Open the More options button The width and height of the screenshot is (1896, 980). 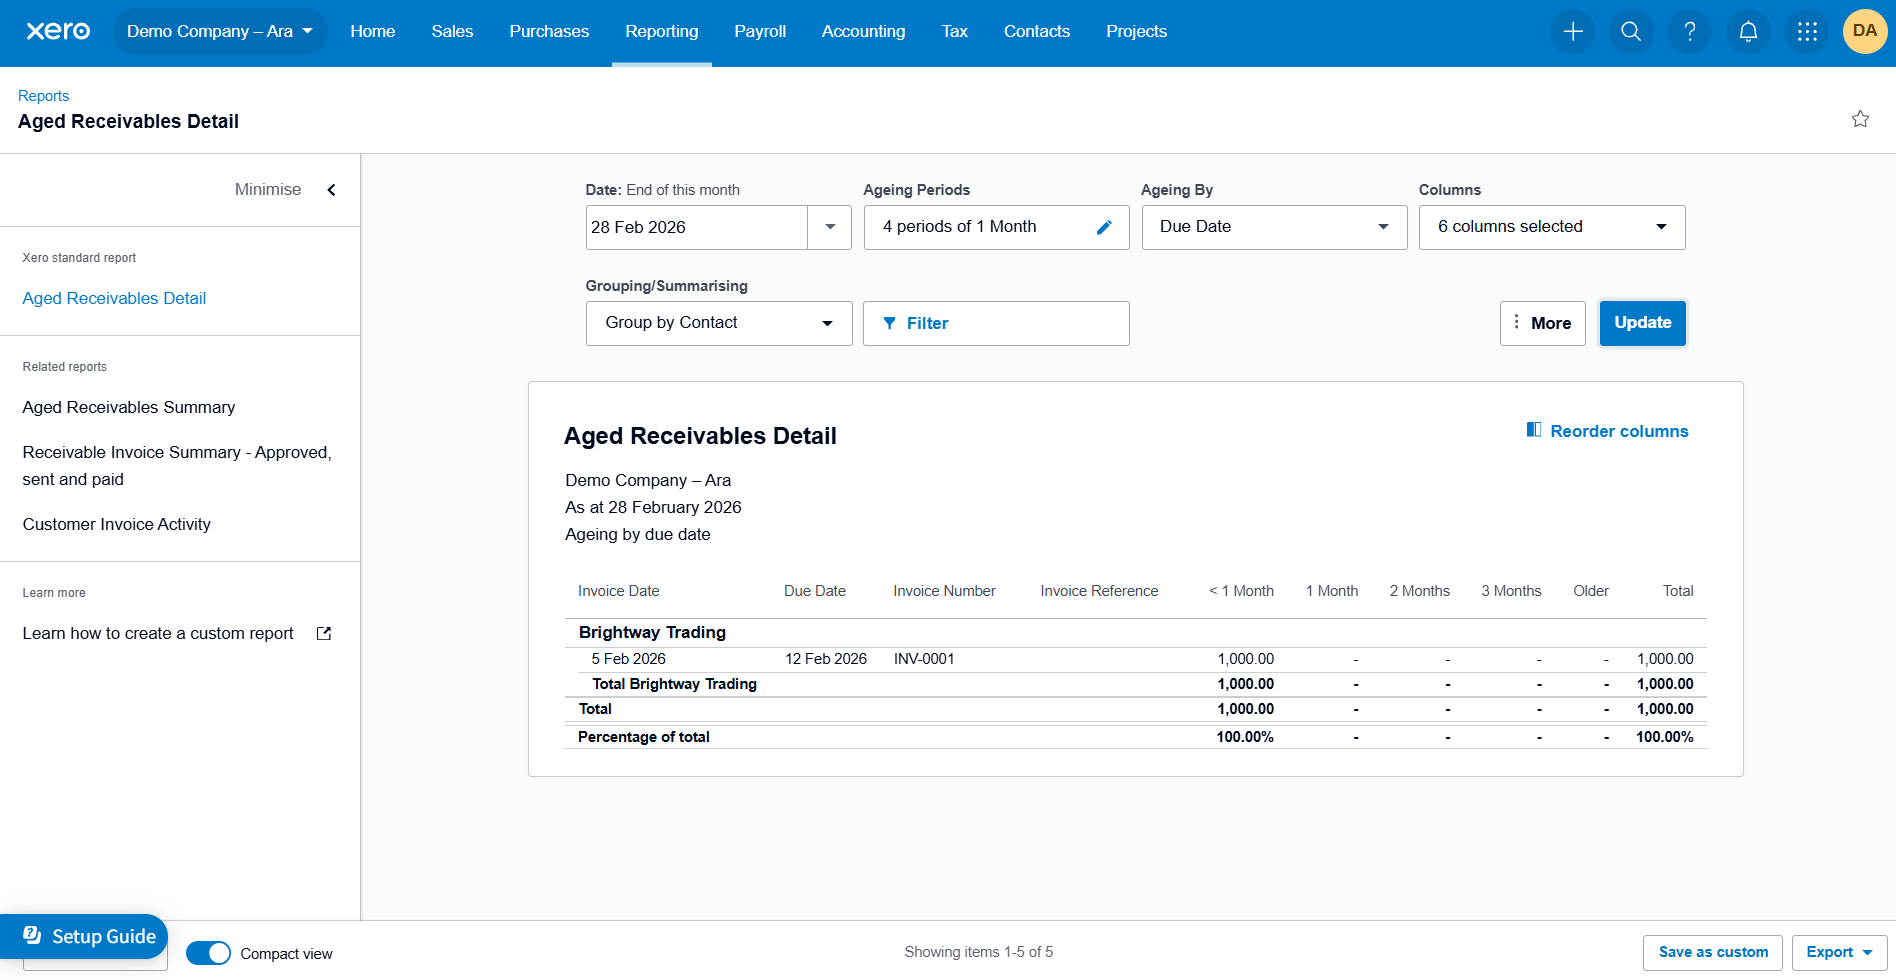click(x=1543, y=323)
